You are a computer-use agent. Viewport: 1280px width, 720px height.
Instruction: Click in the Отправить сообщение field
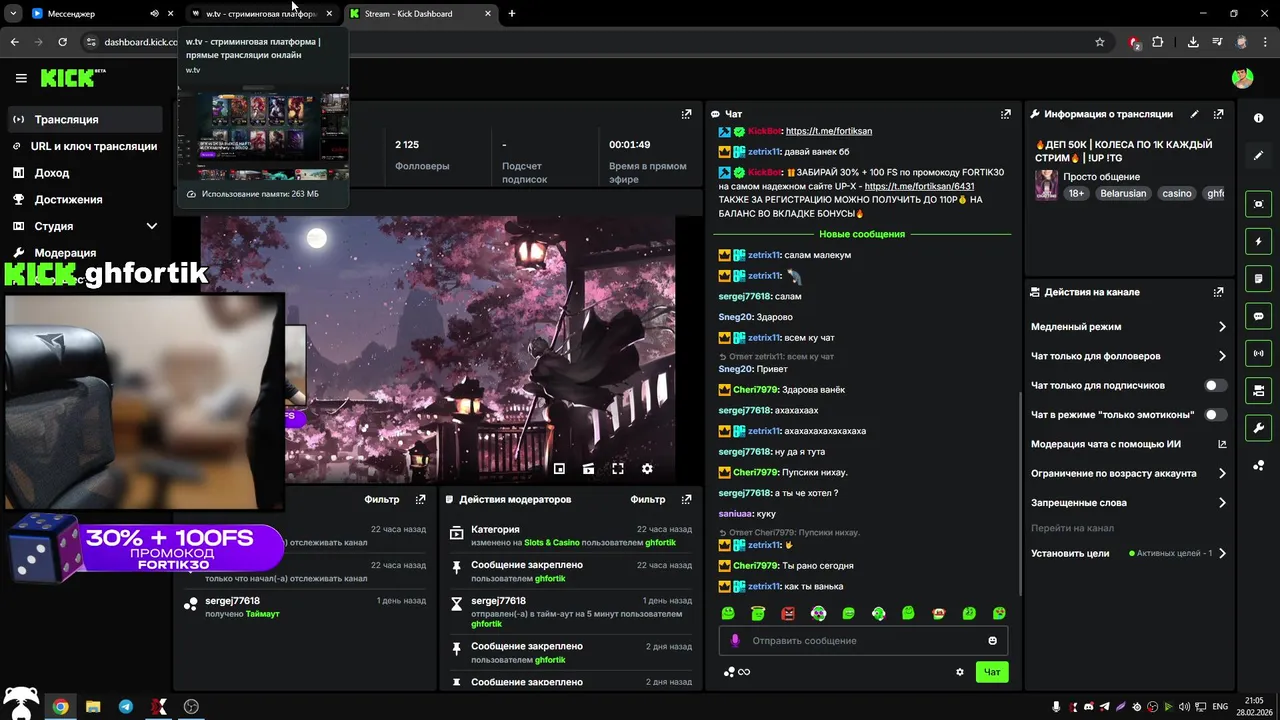[865, 641]
